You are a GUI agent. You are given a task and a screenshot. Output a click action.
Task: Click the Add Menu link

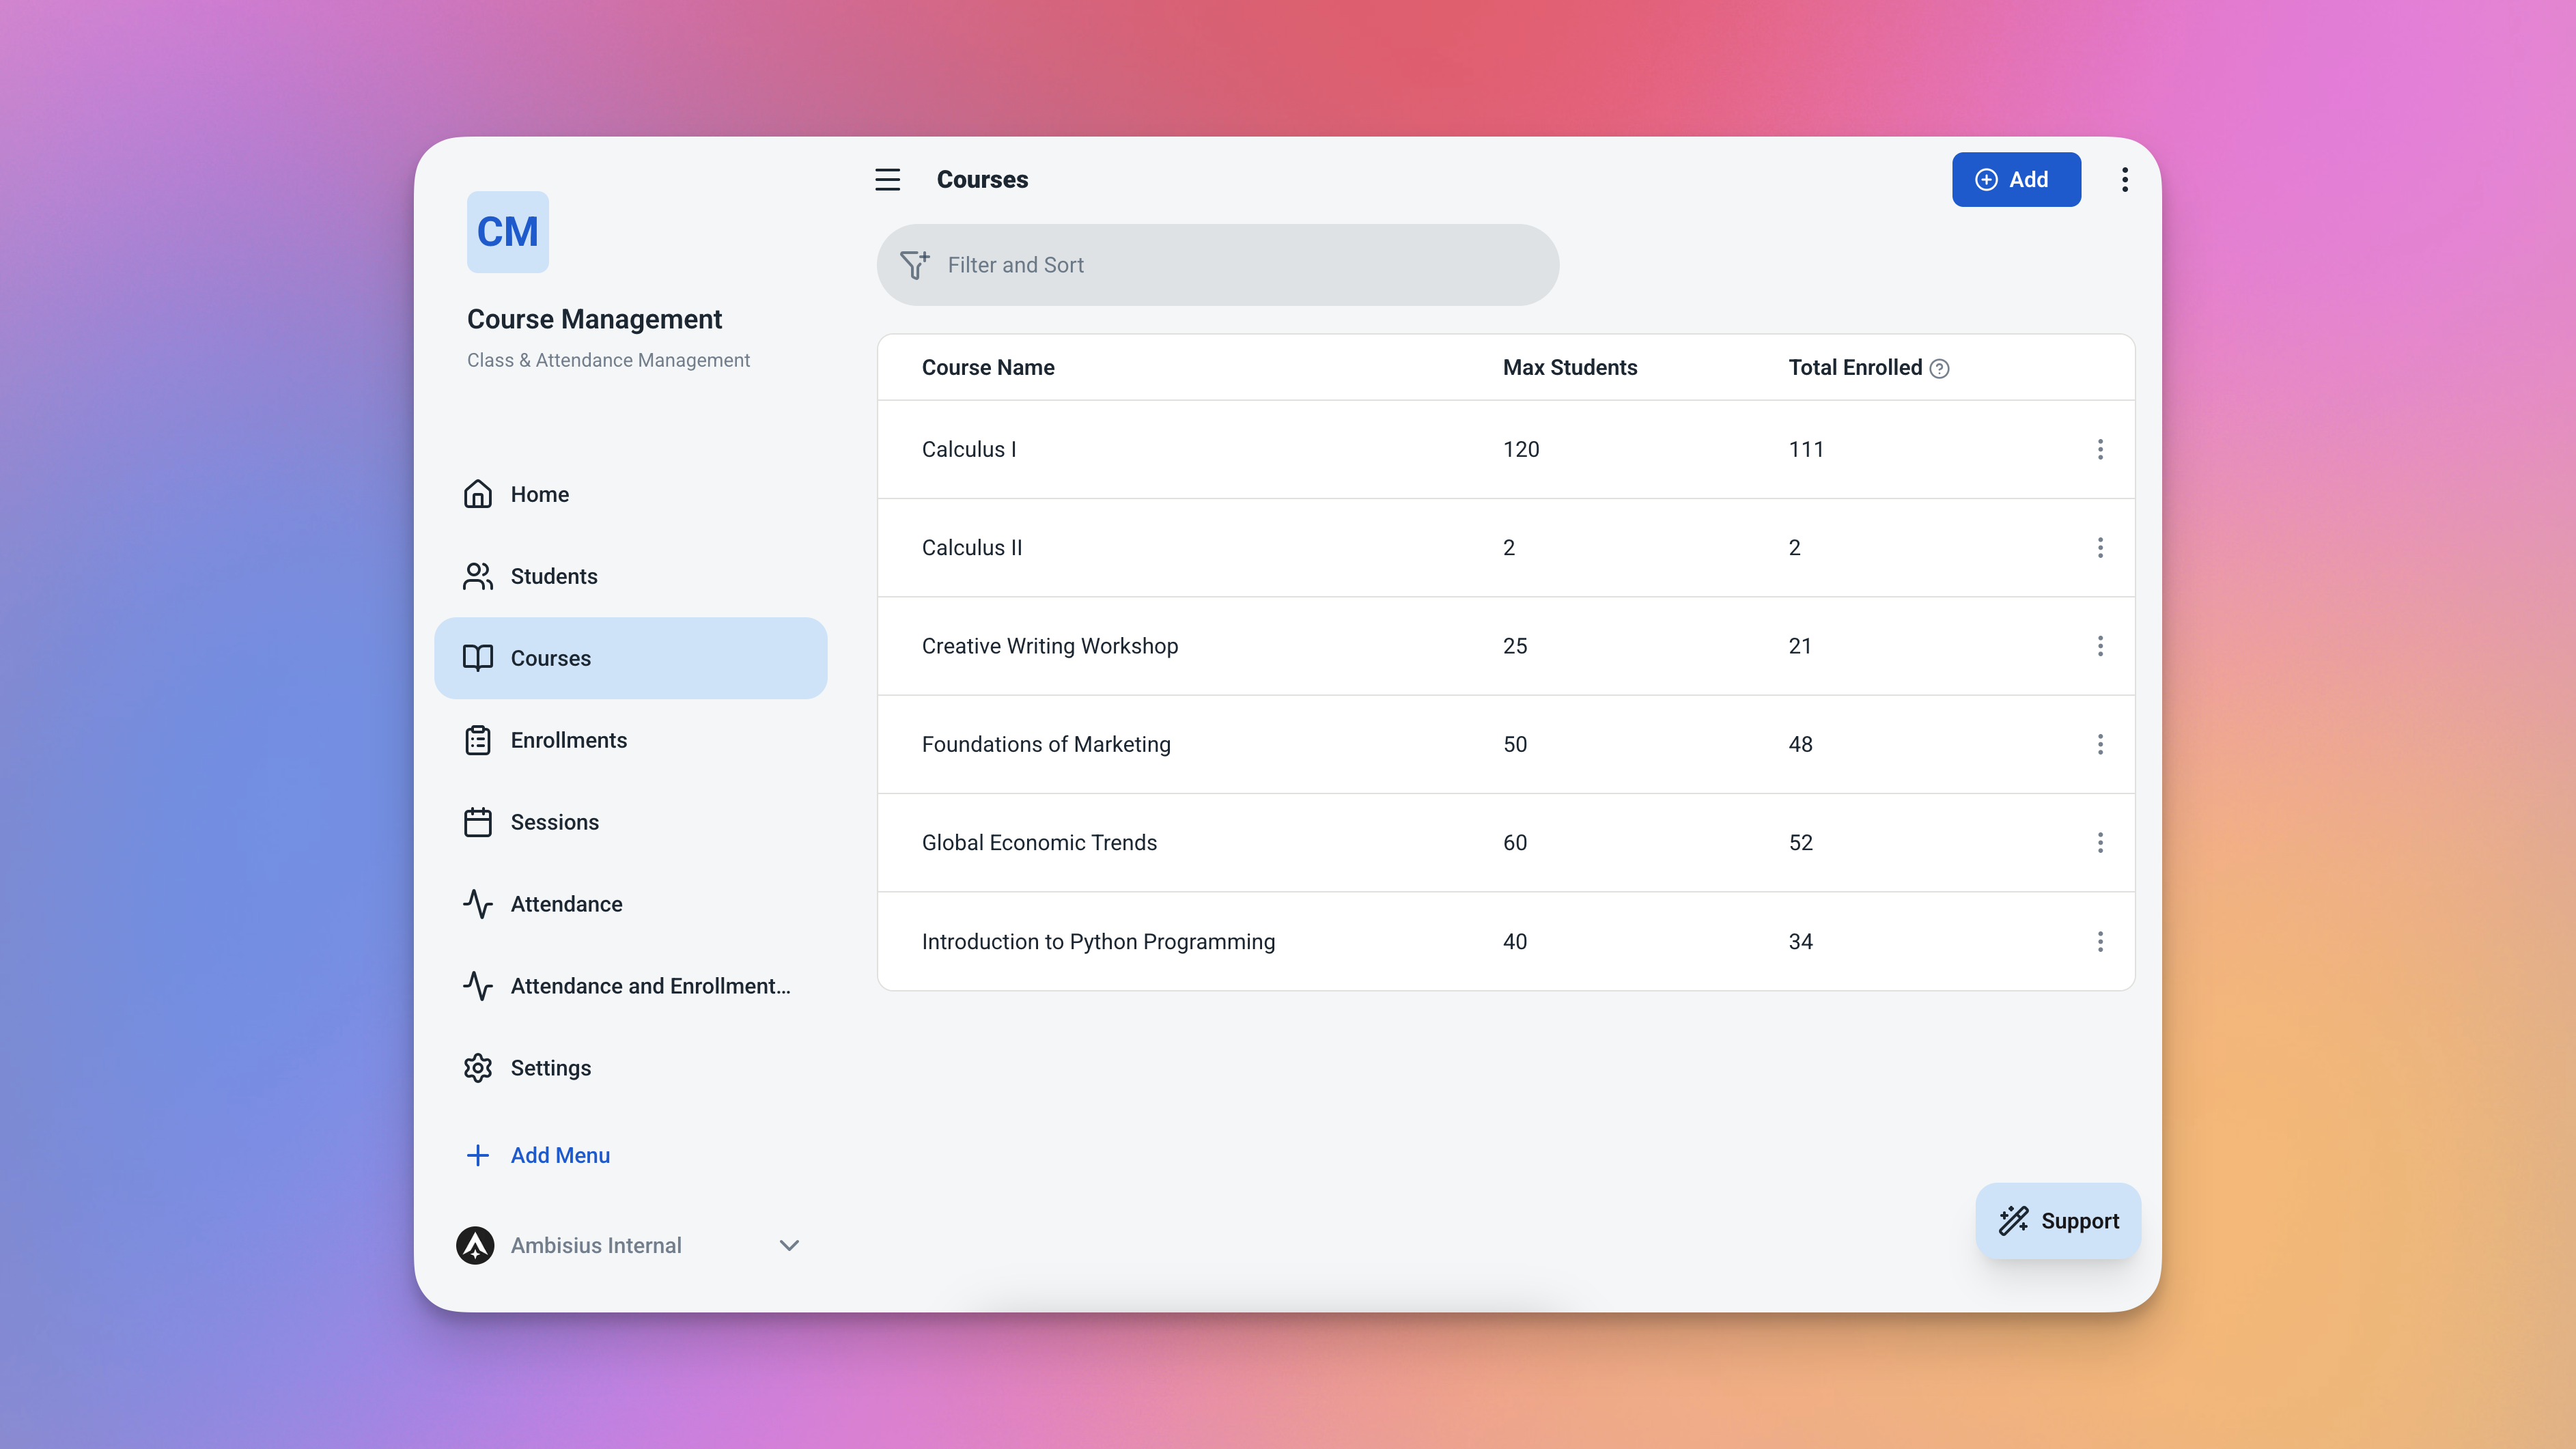[559, 1155]
